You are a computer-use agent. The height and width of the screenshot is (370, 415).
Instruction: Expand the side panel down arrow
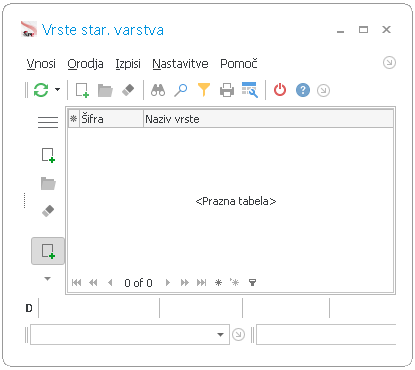coord(48,279)
